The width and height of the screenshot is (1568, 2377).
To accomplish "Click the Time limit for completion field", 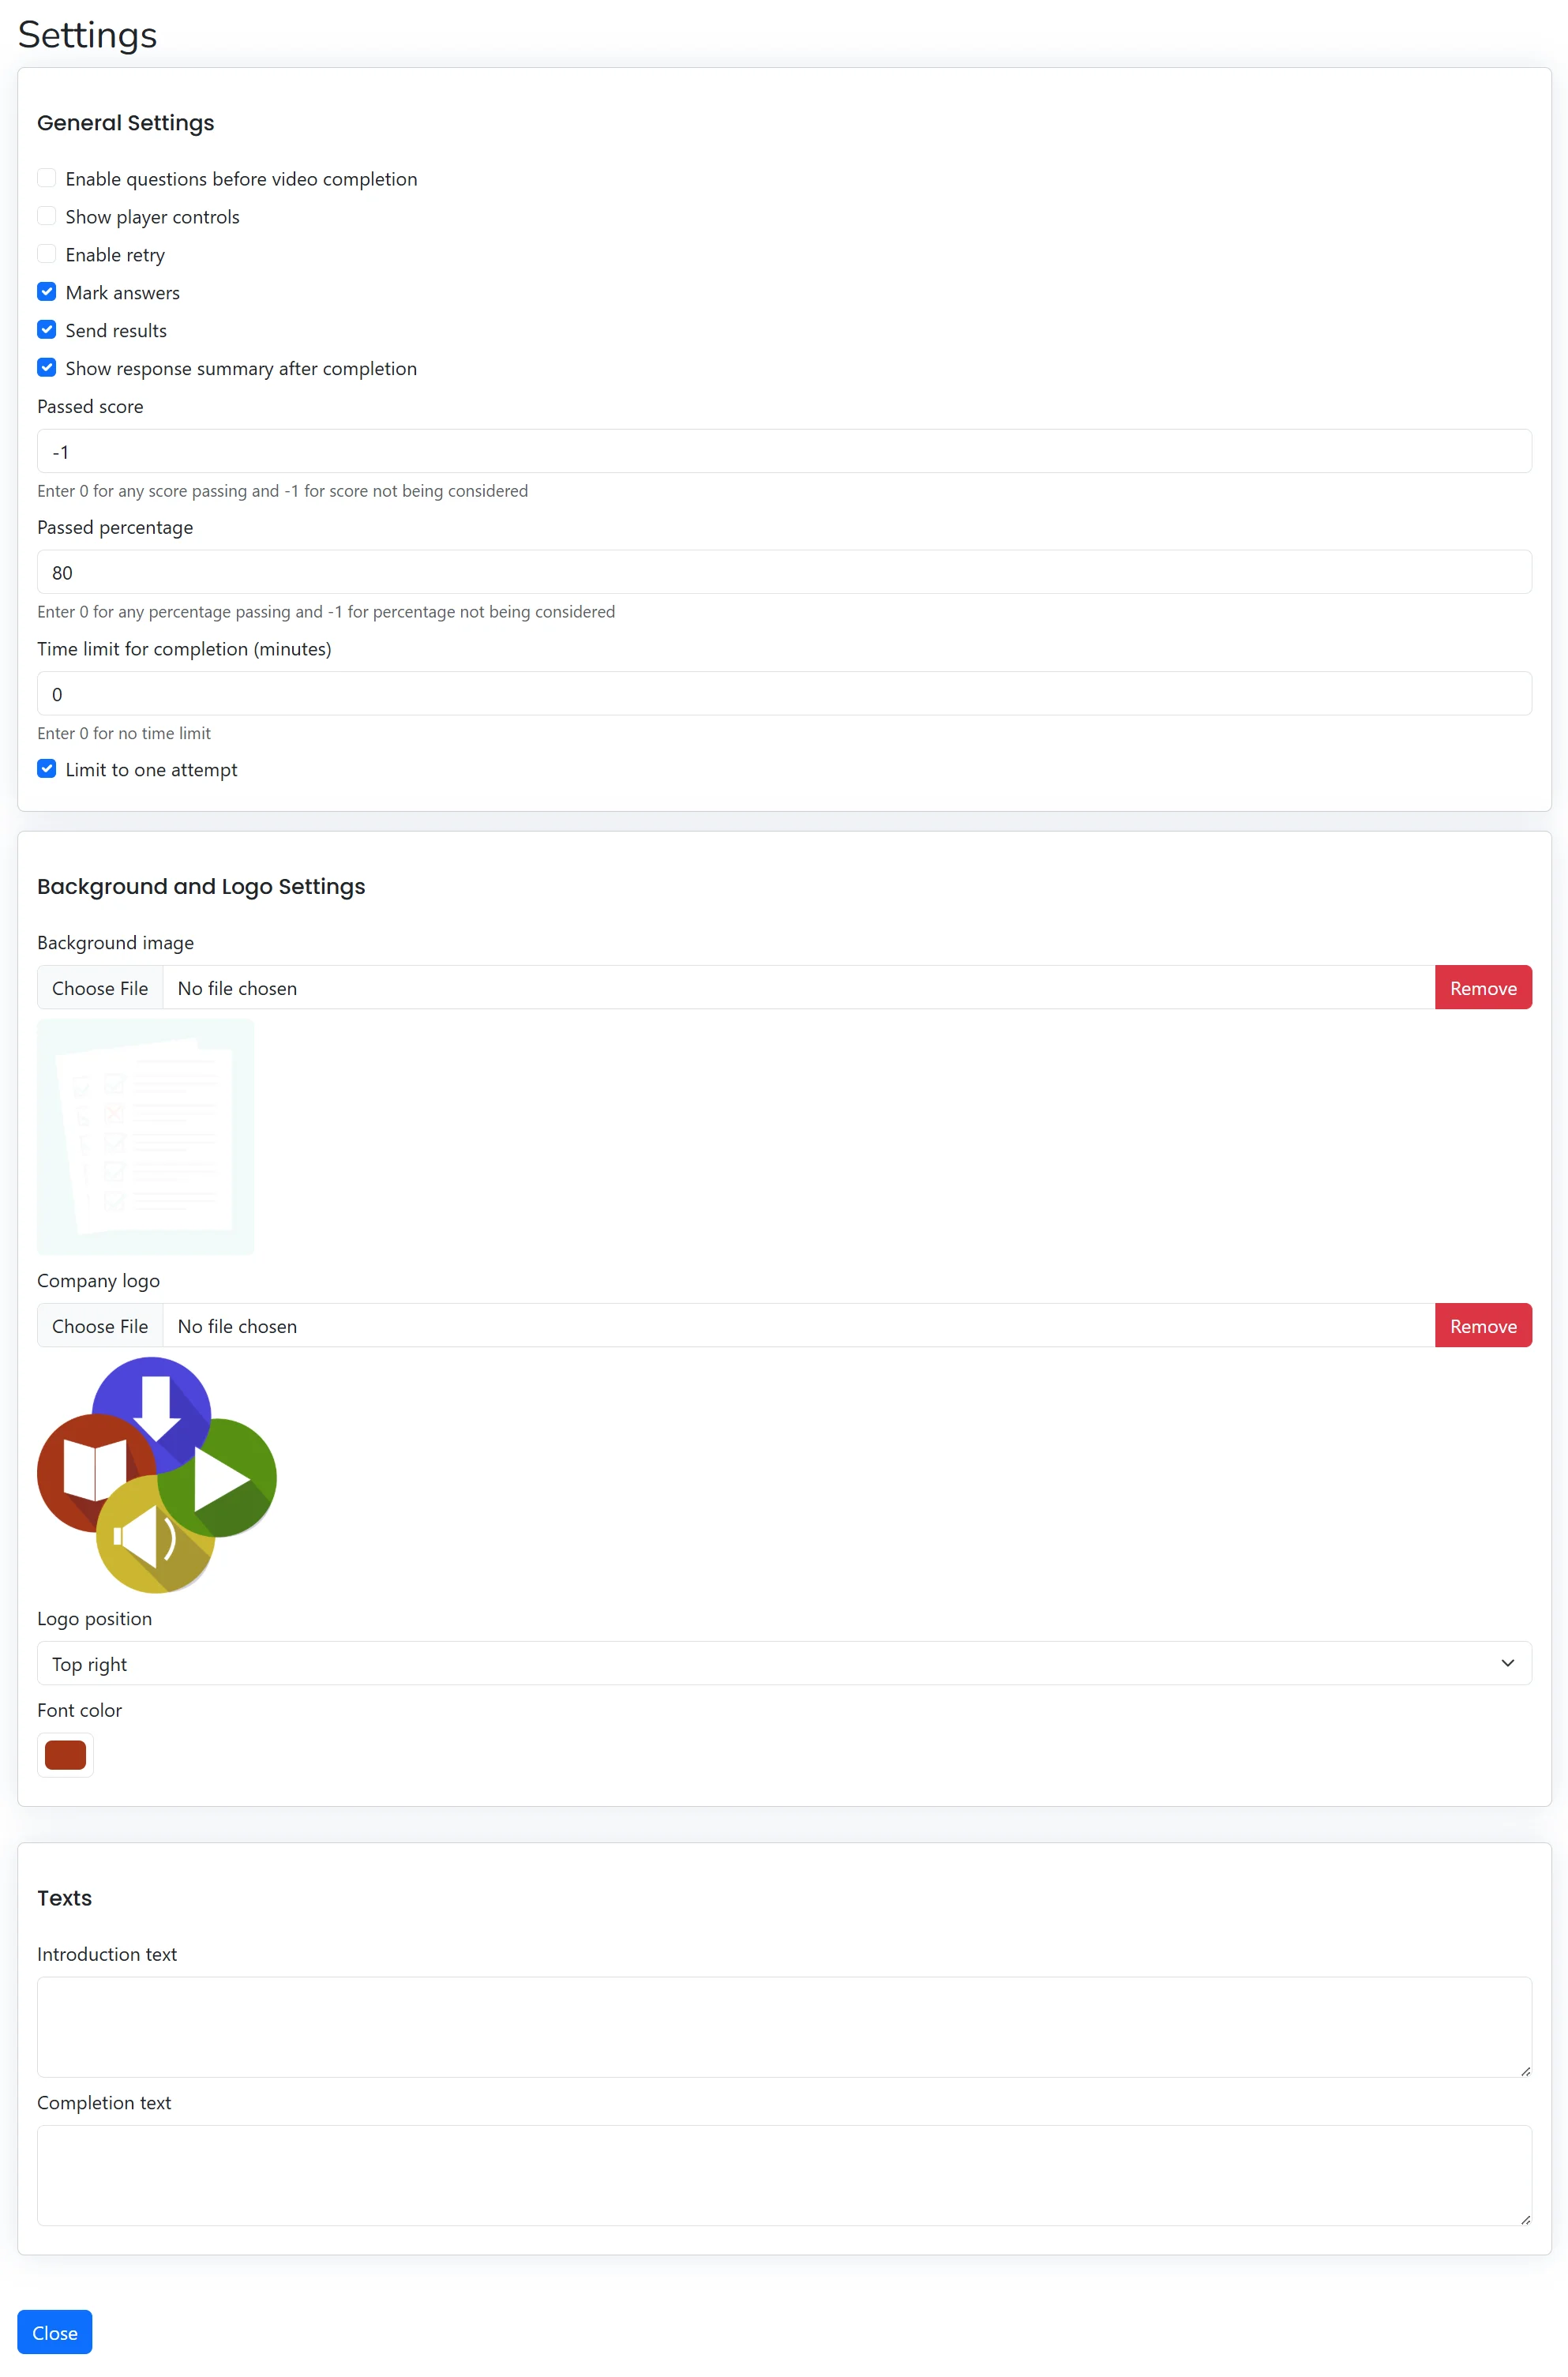I will [783, 693].
